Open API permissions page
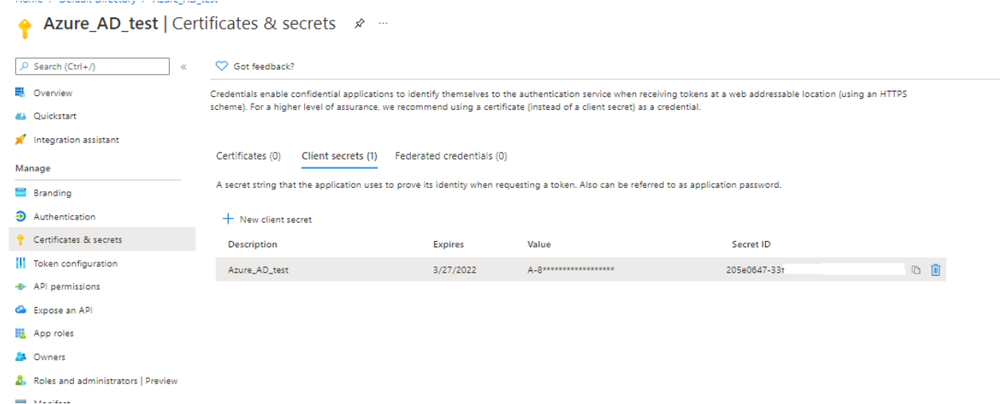This screenshot has width=1000, height=404. [66, 287]
